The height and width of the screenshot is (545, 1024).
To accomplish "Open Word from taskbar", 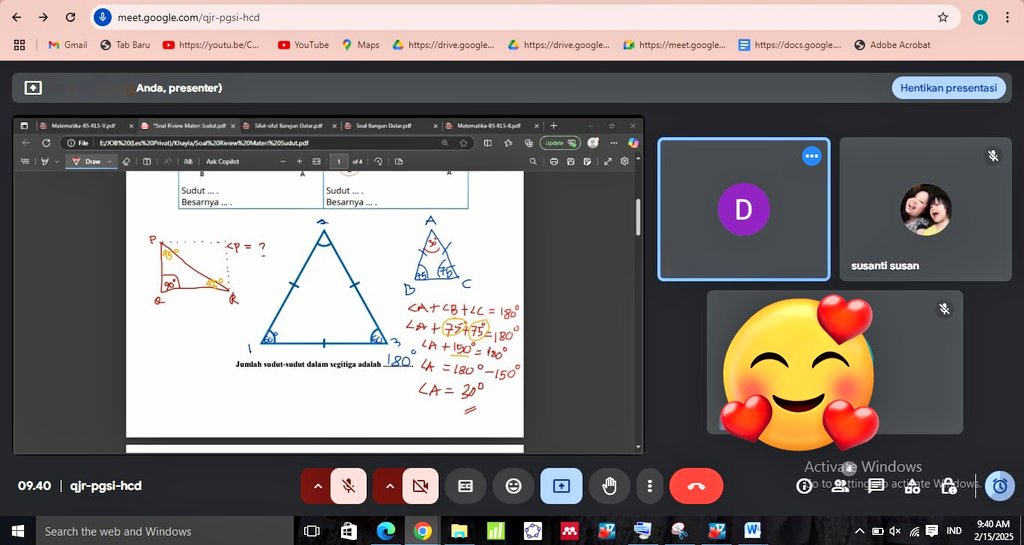I will click(752, 531).
